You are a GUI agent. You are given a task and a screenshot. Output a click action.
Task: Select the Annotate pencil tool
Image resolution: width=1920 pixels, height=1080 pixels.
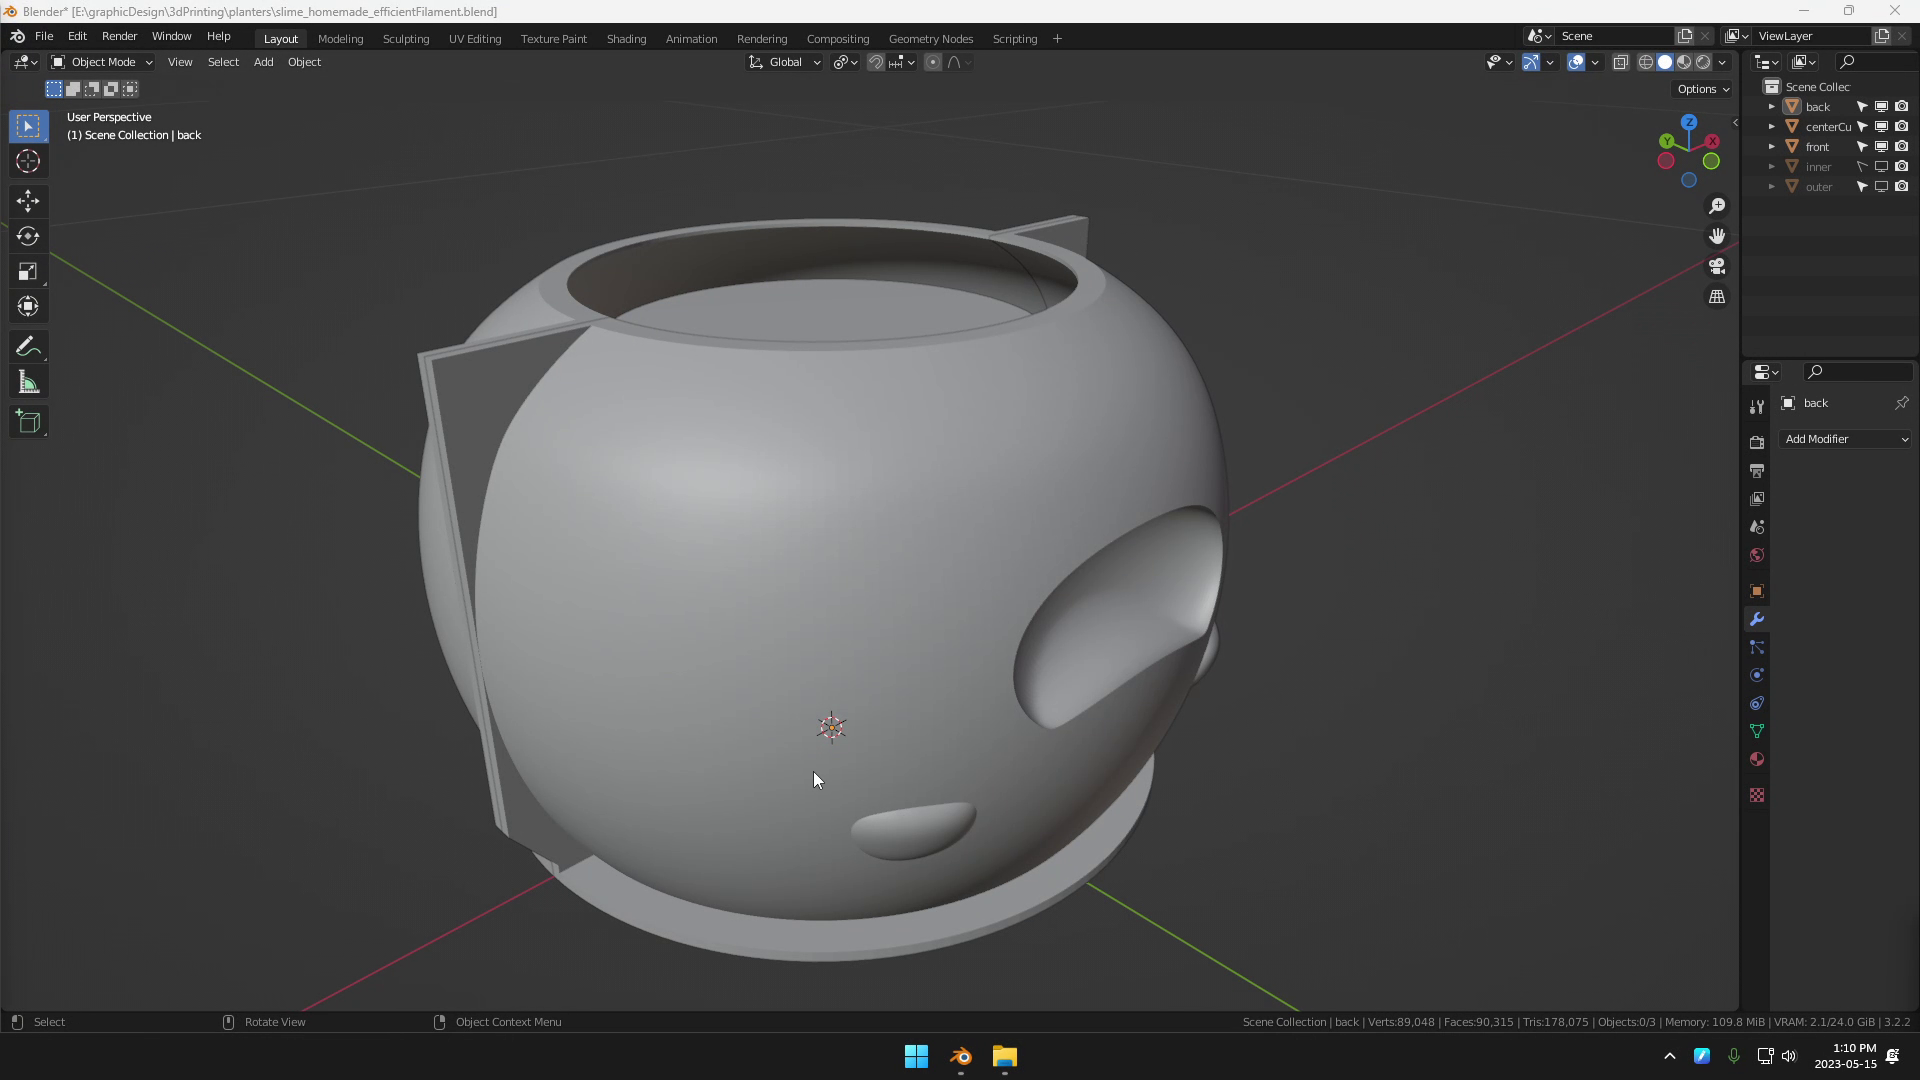[28, 347]
